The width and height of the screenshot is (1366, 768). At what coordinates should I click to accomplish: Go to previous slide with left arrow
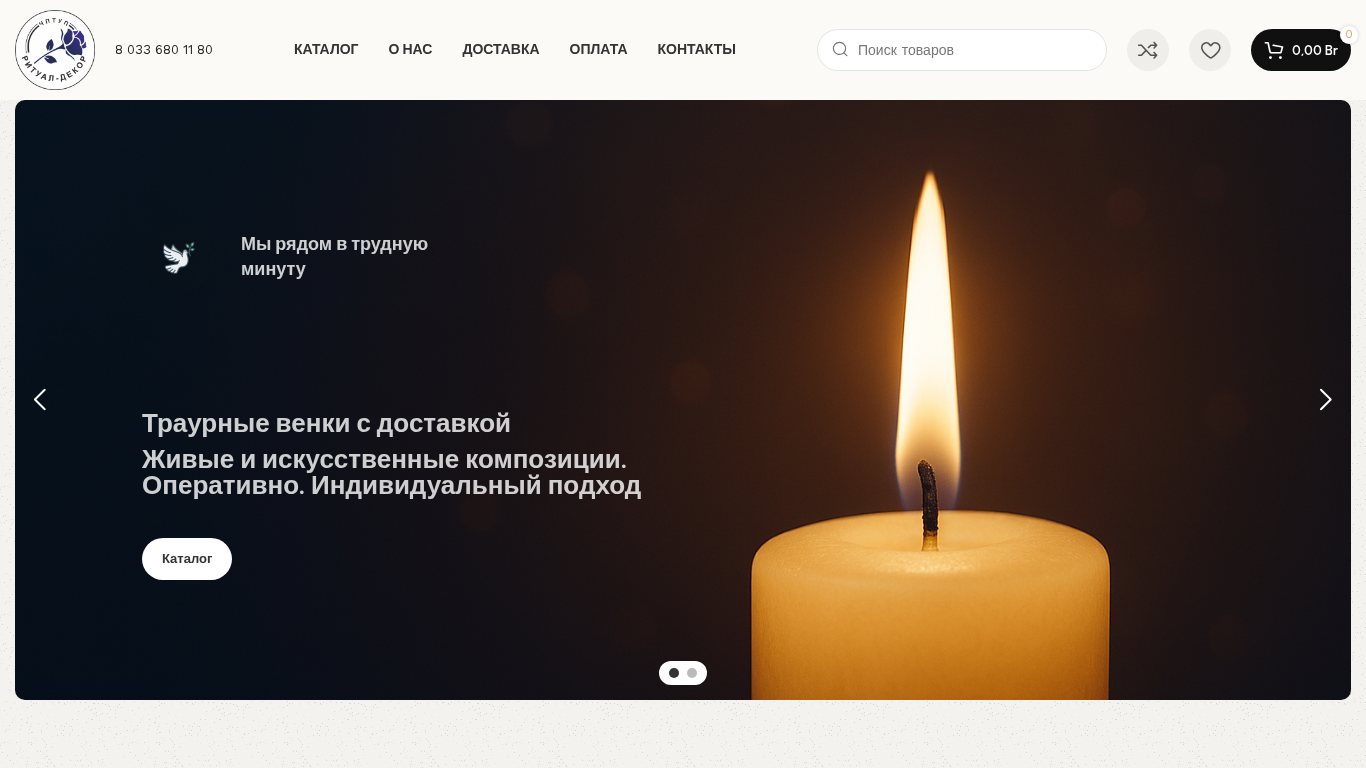pos(40,400)
